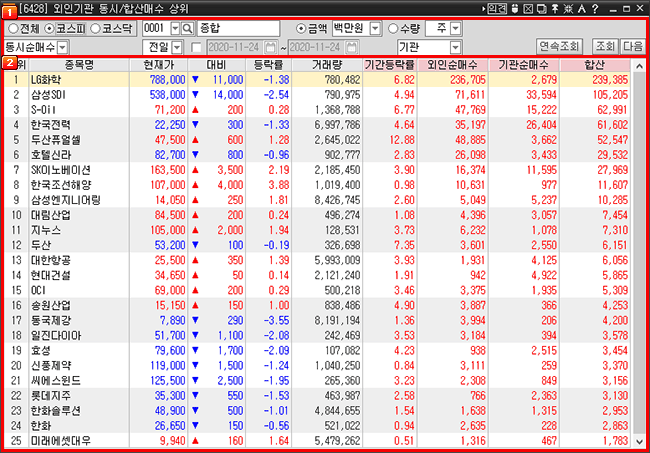Select the 삼성SDI row

pyautogui.click(x=317, y=94)
